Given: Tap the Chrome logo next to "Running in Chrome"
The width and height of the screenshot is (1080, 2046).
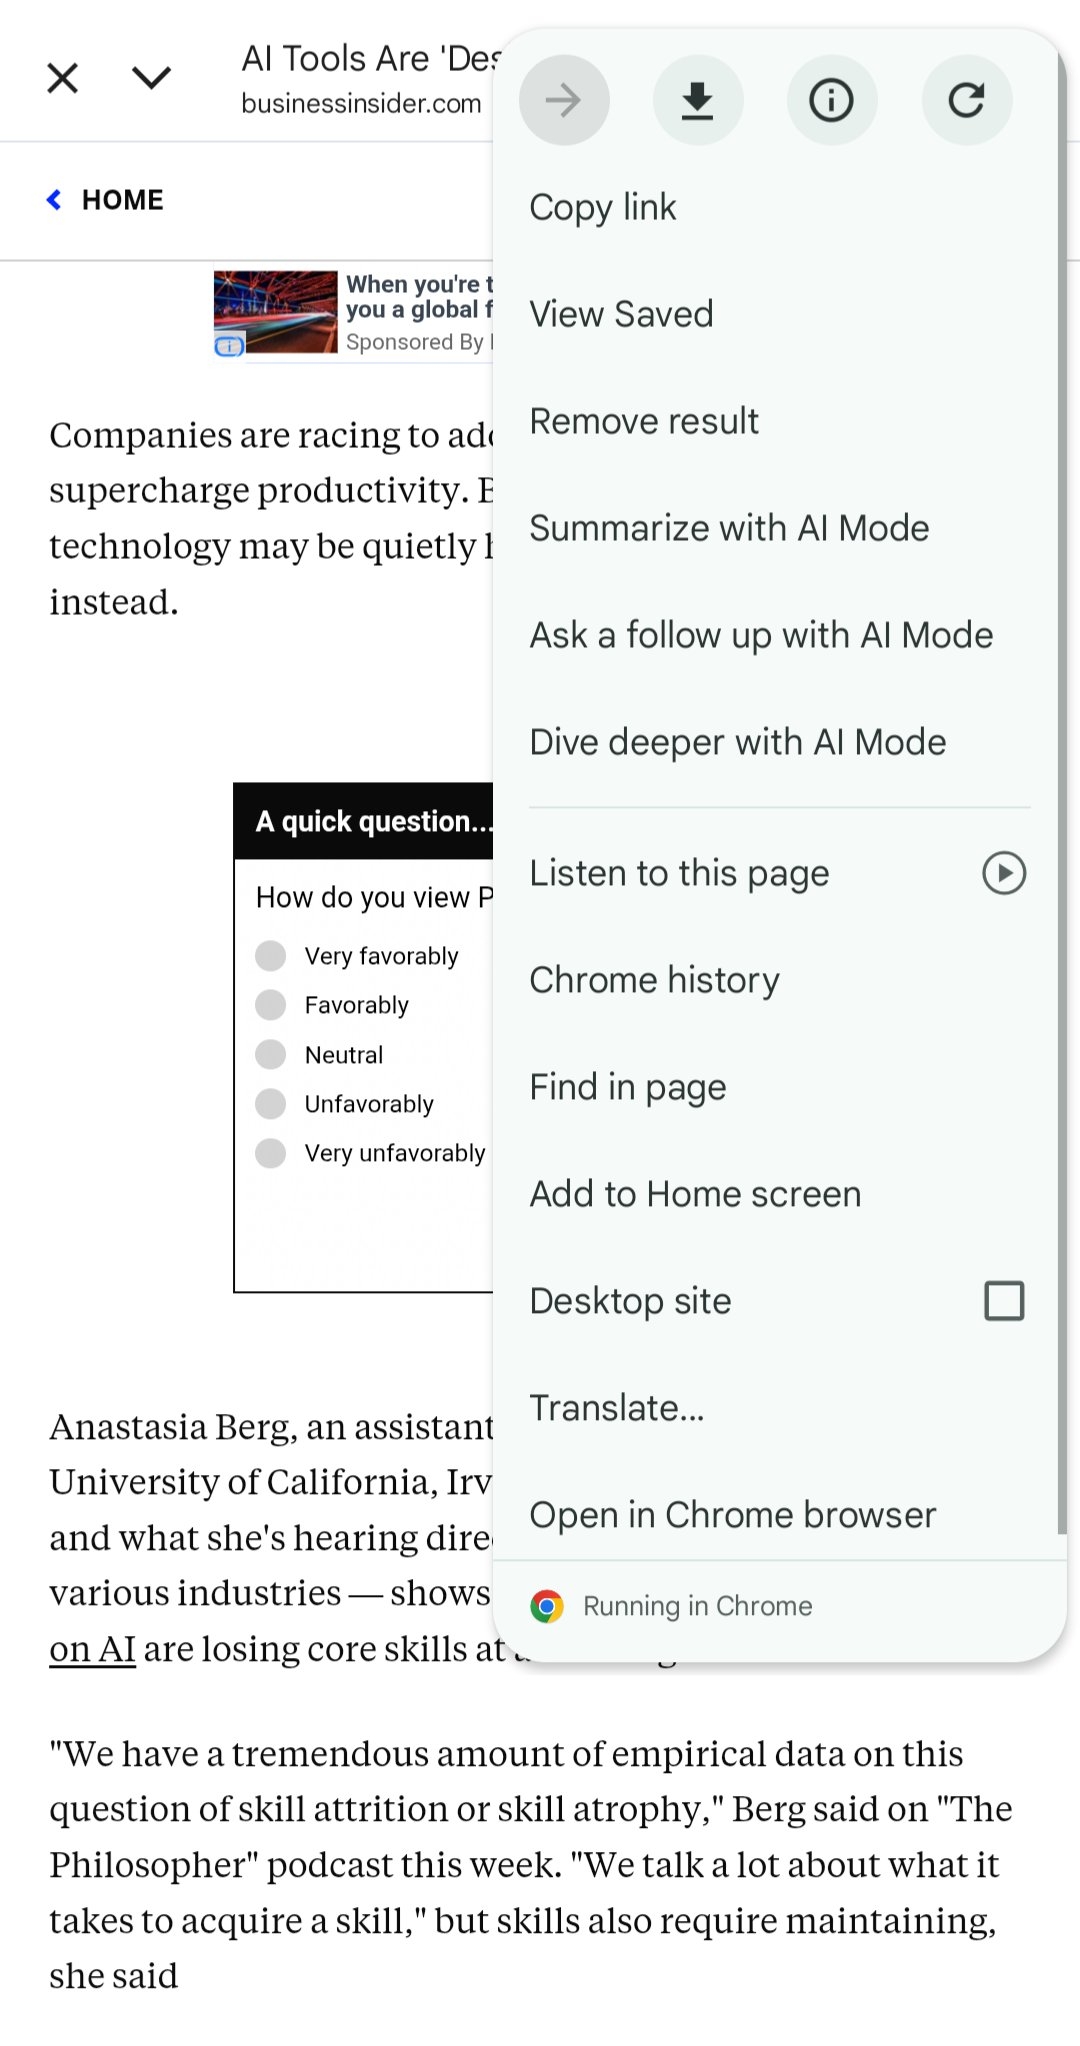Looking at the screenshot, I should point(547,1605).
